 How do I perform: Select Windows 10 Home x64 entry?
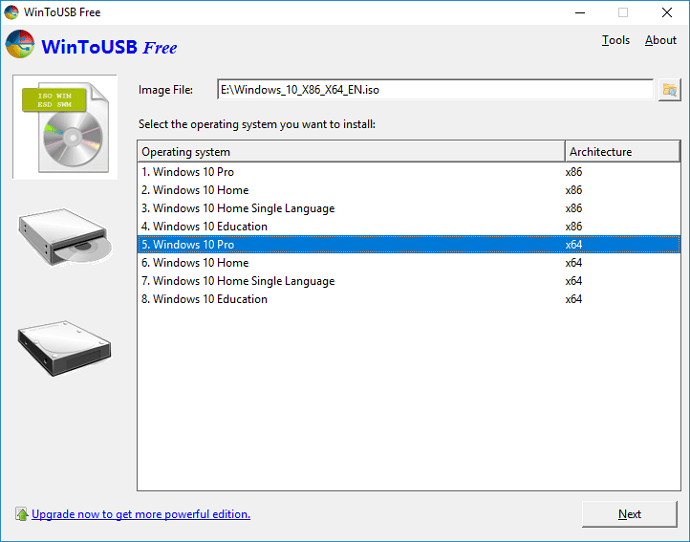pos(201,263)
